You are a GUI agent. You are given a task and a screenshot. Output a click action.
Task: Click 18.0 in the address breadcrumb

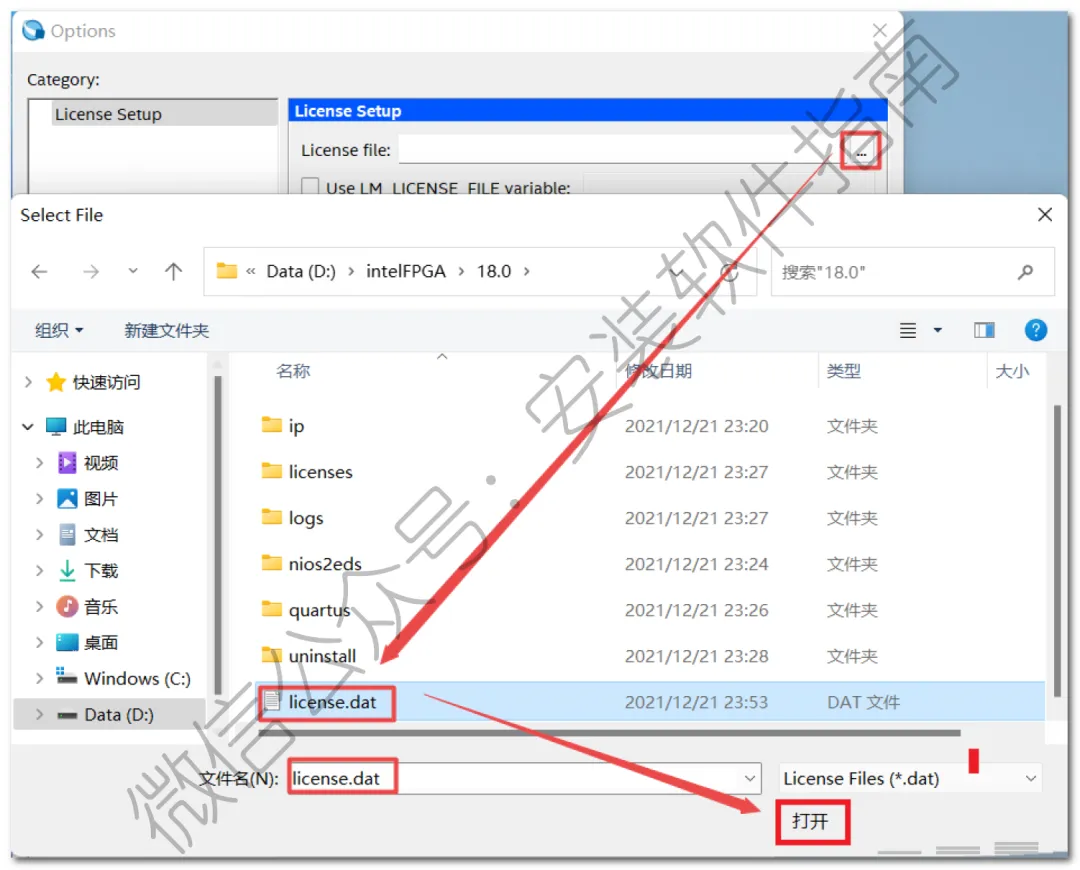point(494,271)
